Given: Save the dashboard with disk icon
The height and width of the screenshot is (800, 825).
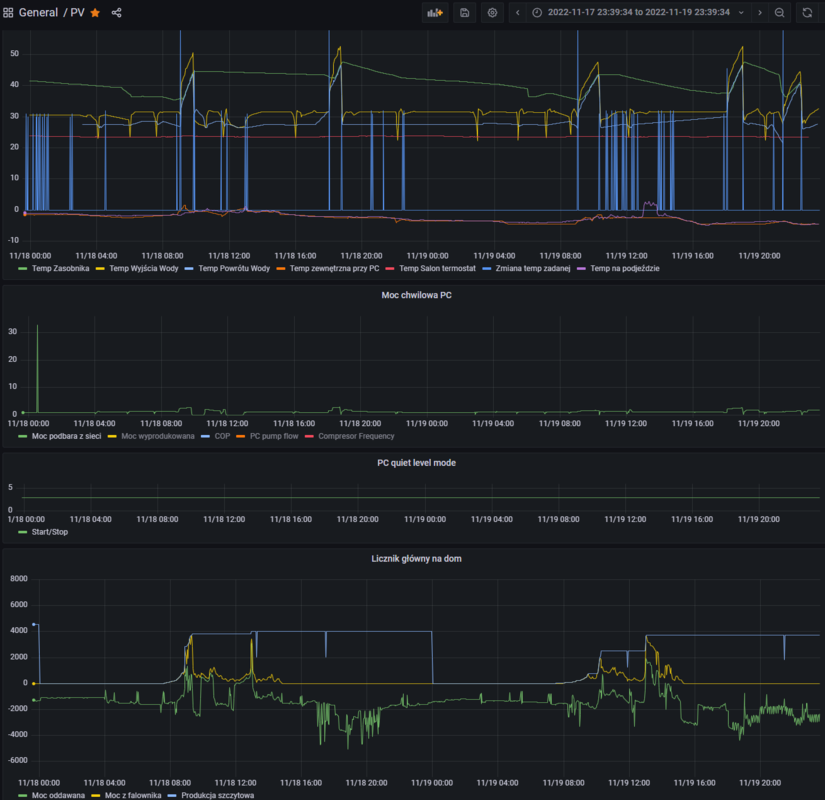Looking at the screenshot, I should pos(464,13).
